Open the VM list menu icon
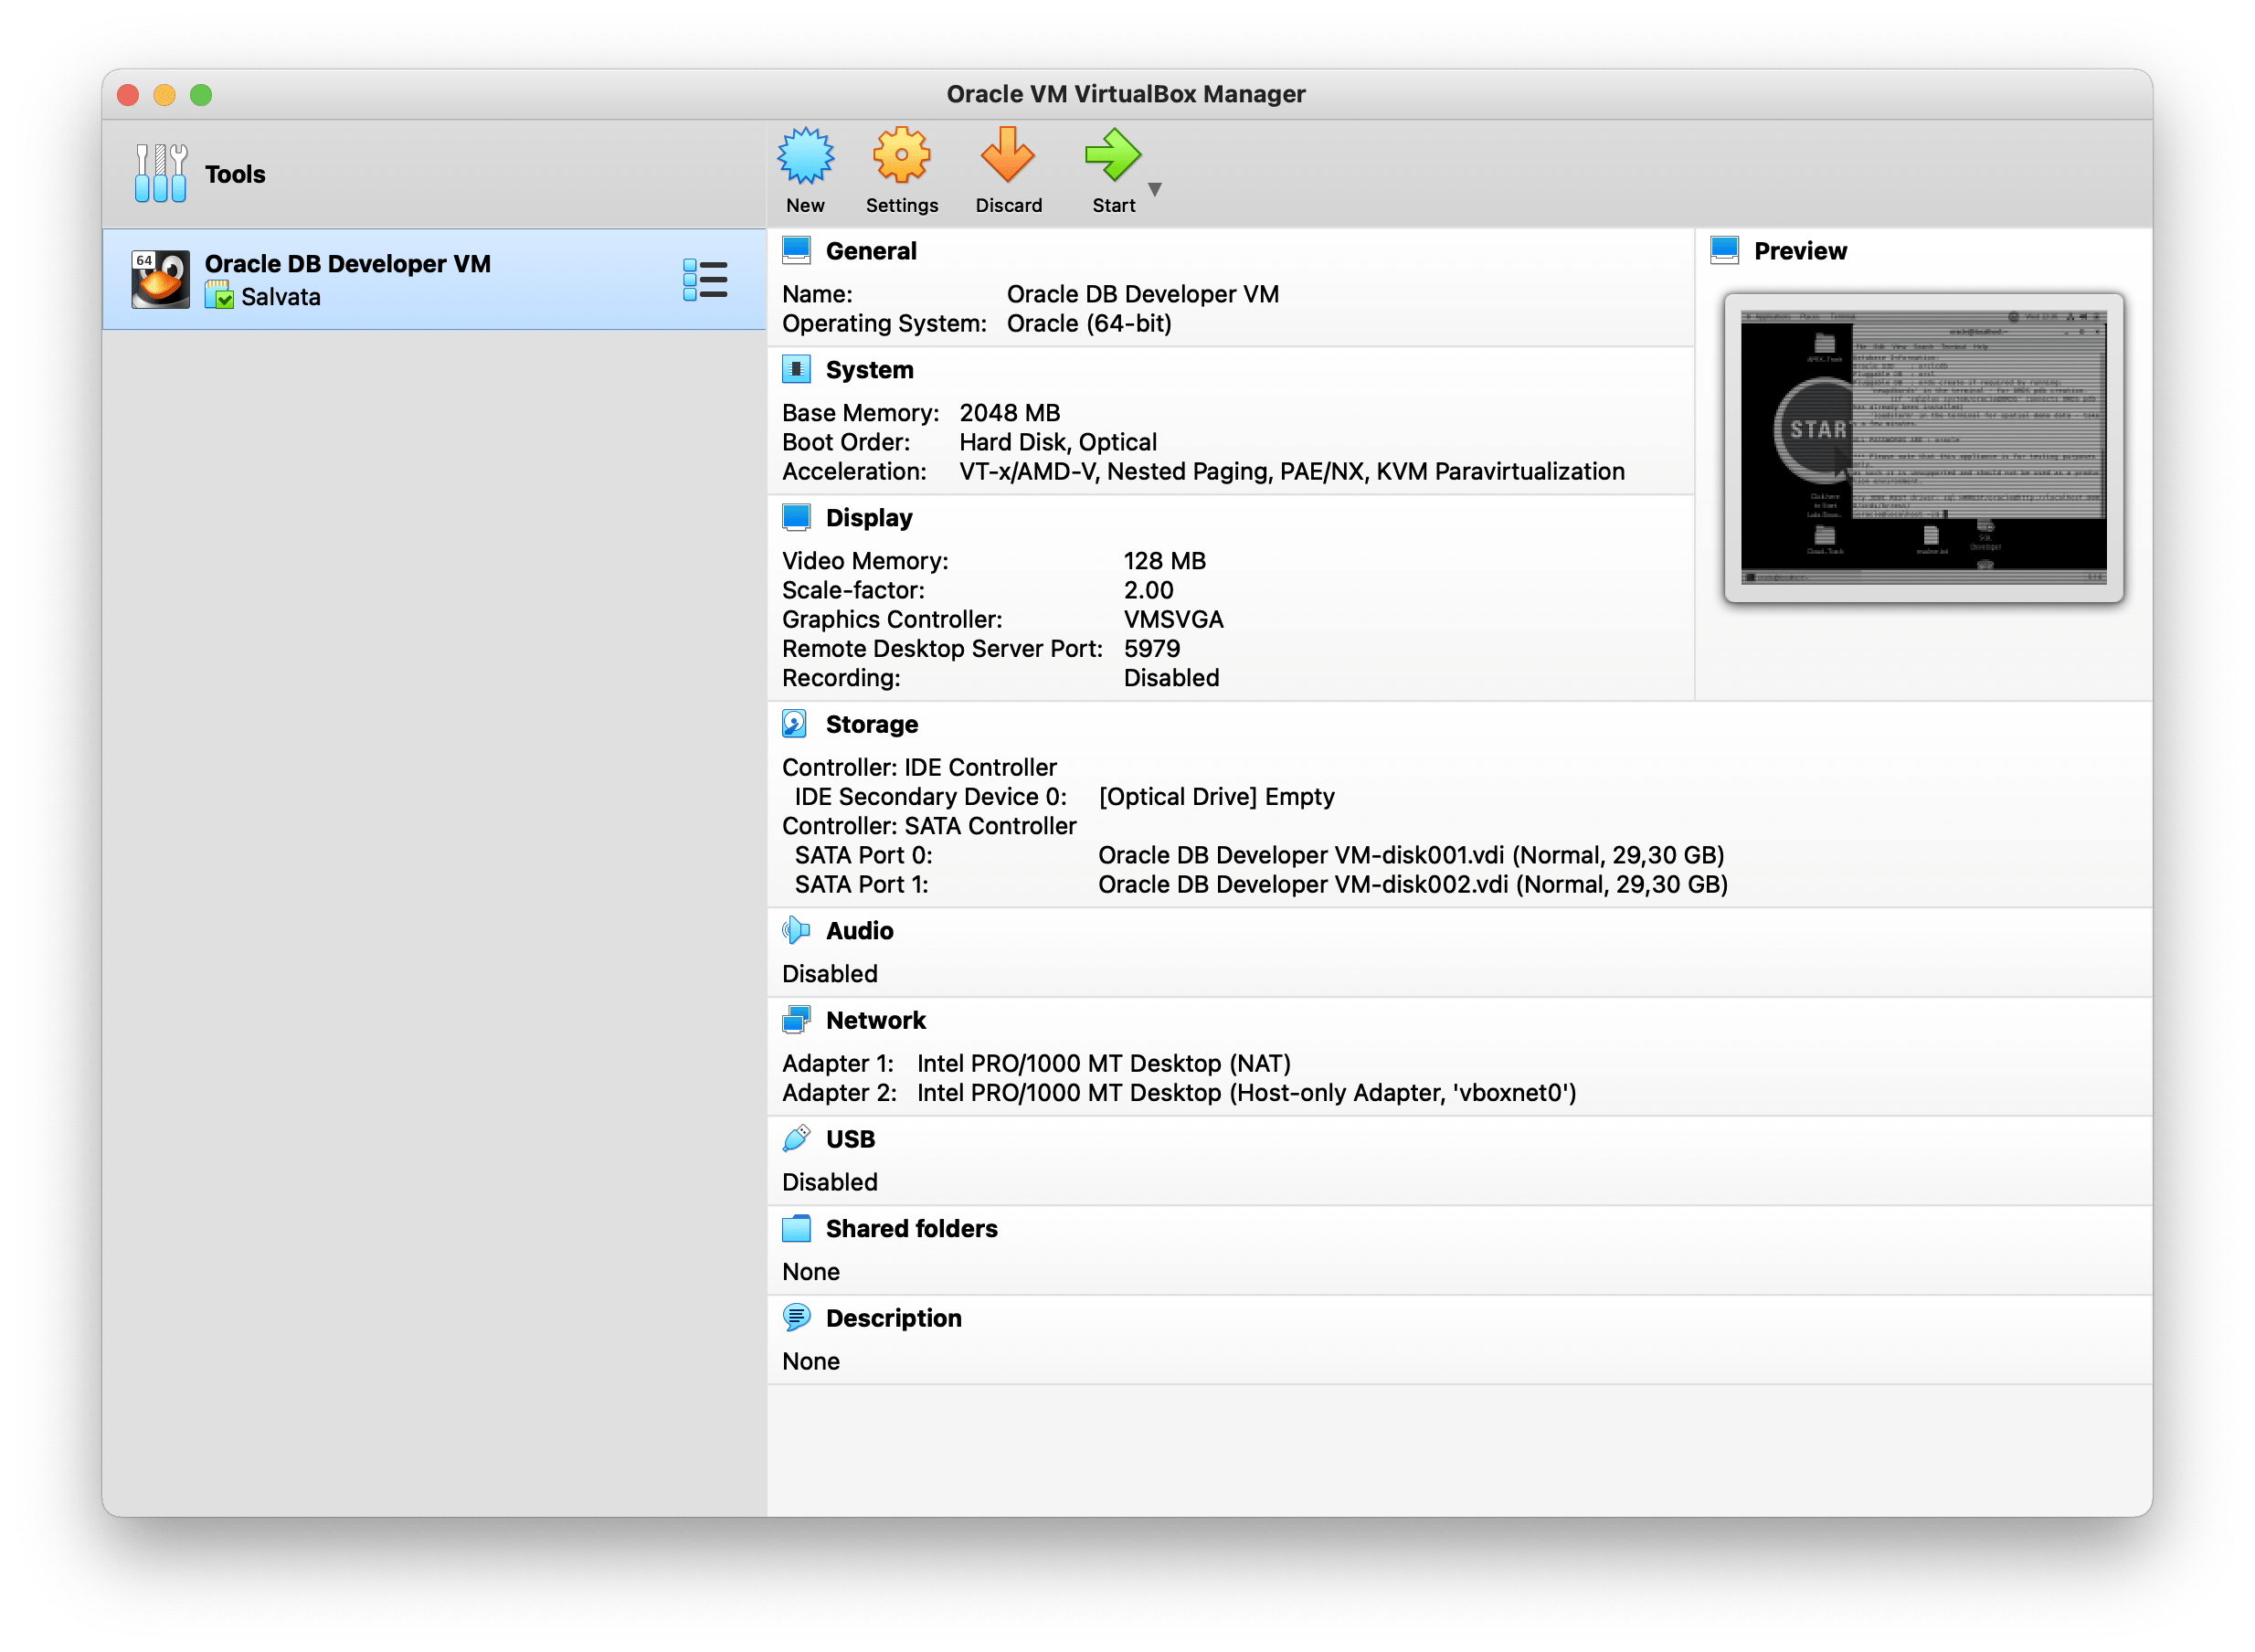Screen dimensions: 2255x1652 [x=705, y=280]
